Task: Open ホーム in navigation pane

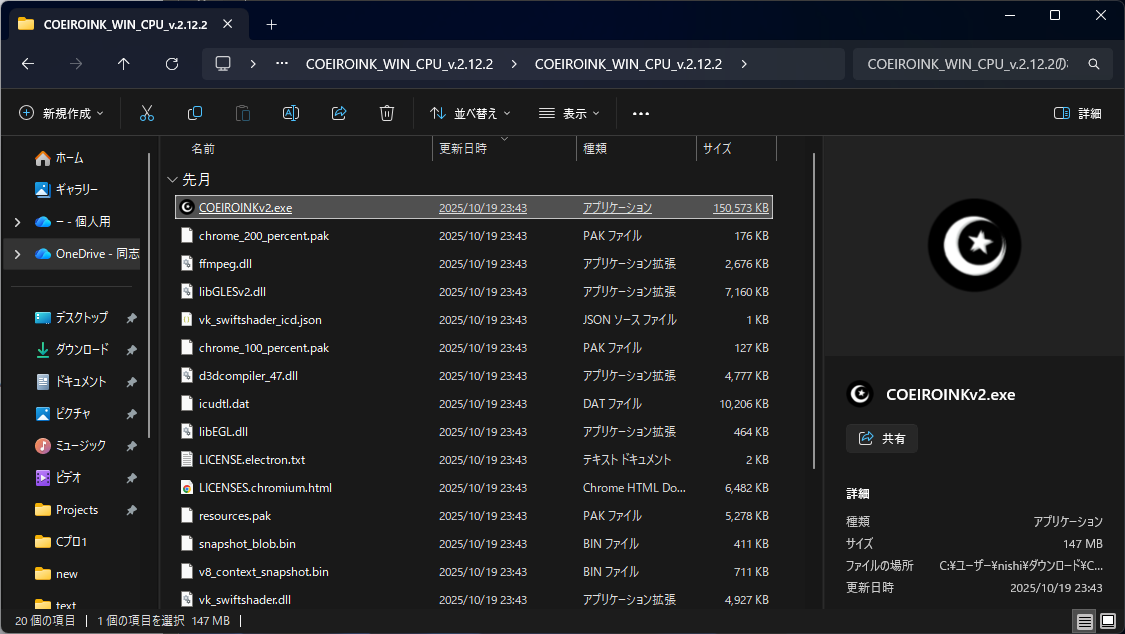Action: tap(70, 158)
